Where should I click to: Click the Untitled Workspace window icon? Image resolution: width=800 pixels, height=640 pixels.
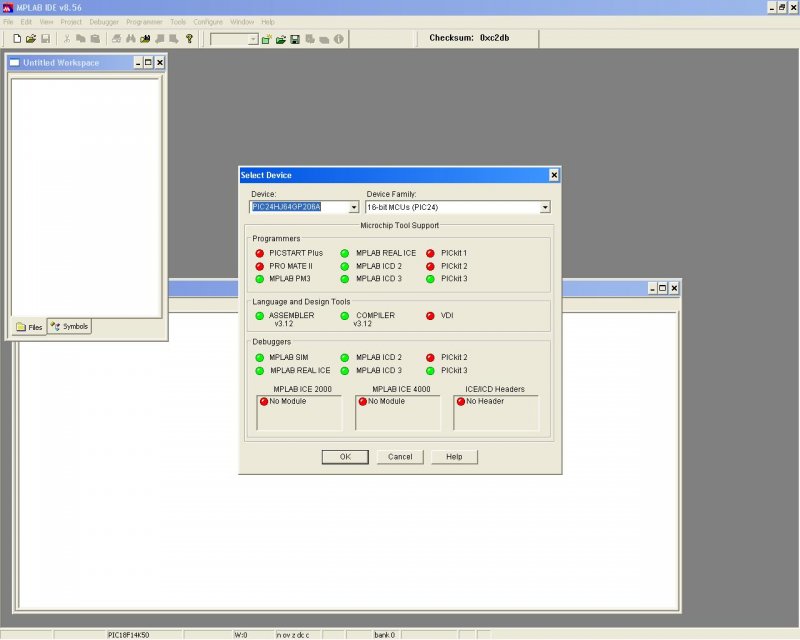[14, 63]
